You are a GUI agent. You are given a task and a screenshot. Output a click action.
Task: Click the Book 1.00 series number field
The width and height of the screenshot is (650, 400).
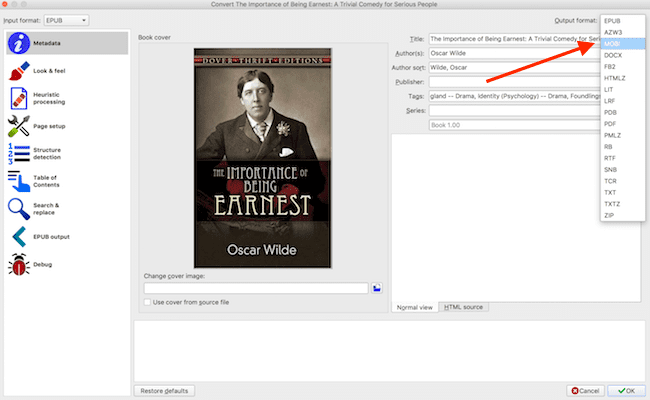coord(514,125)
